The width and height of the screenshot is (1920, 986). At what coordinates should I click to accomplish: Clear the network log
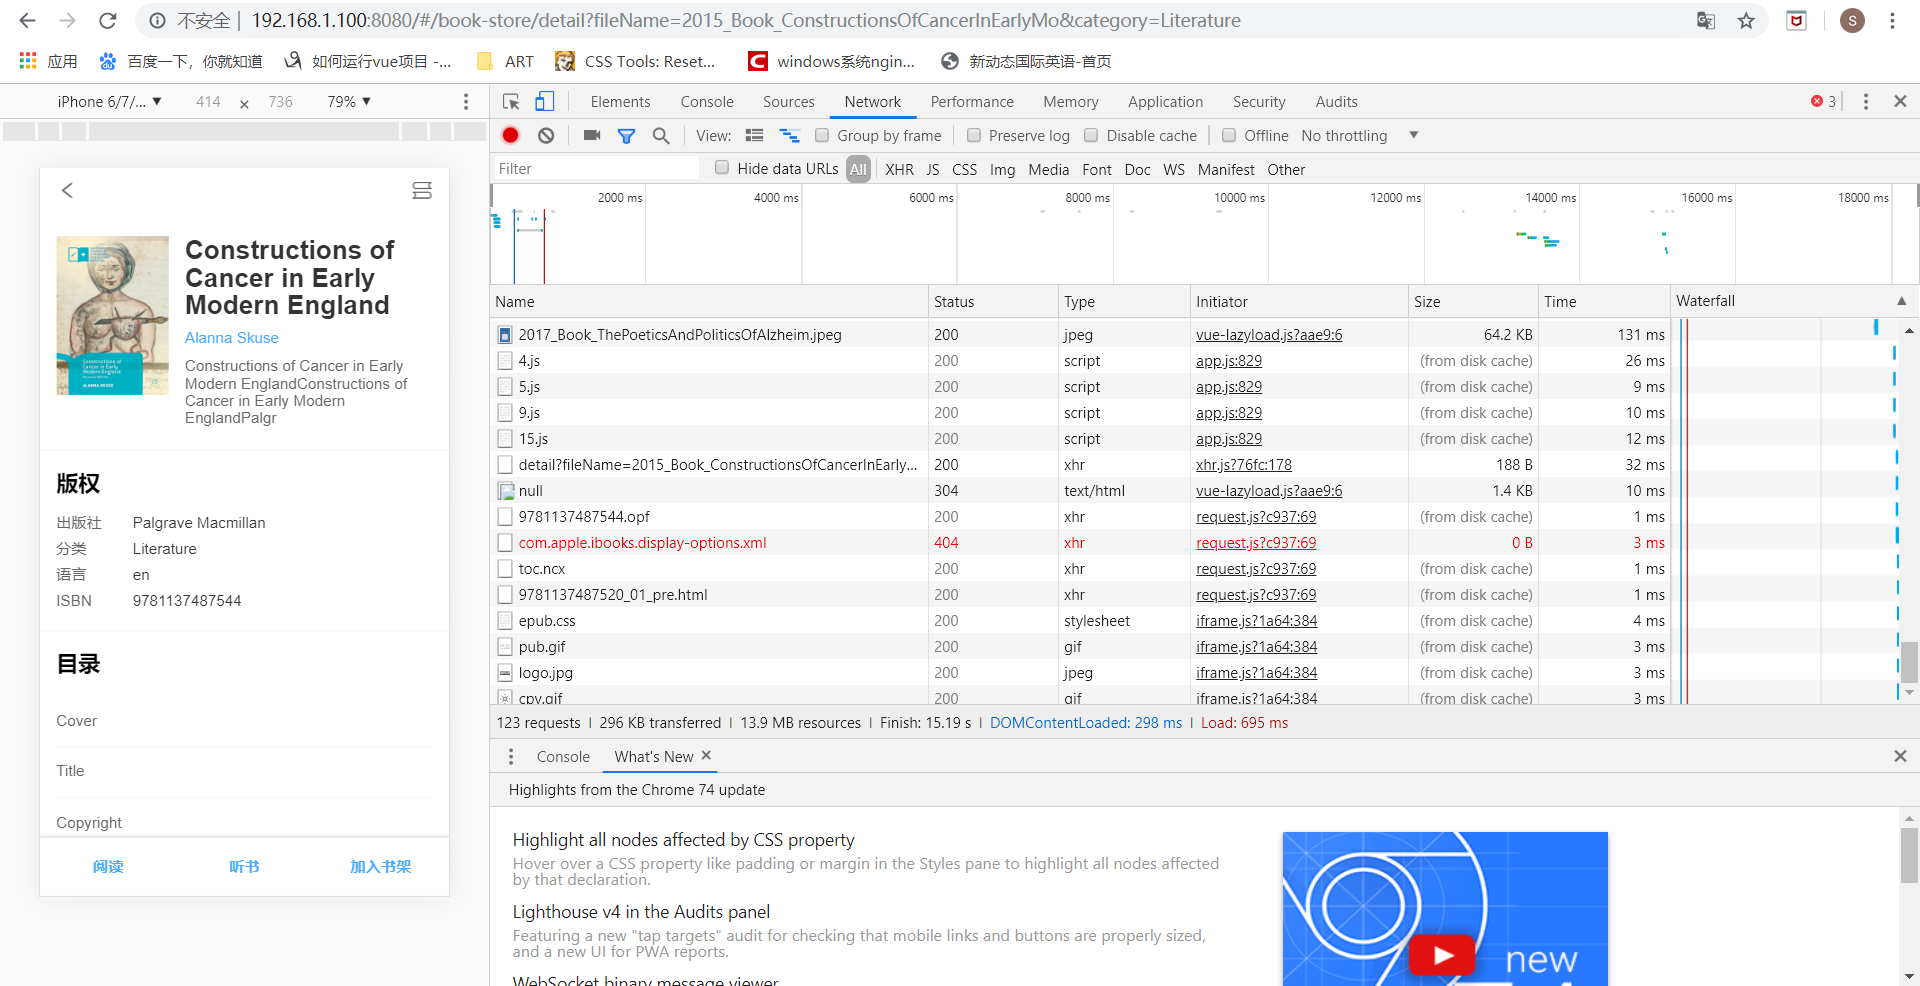[546, 135]
